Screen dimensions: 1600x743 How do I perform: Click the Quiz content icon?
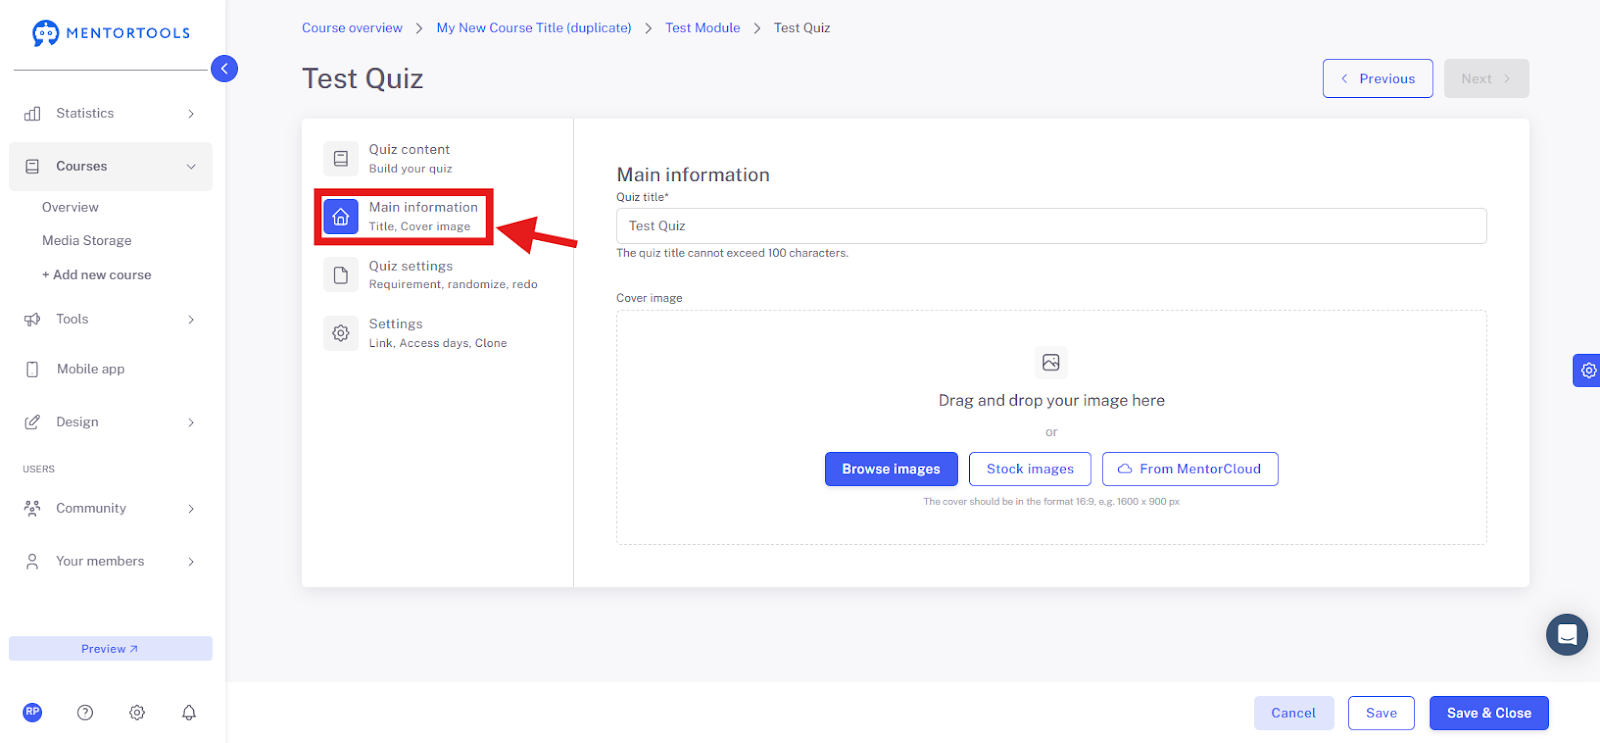[x=340, y=158]
